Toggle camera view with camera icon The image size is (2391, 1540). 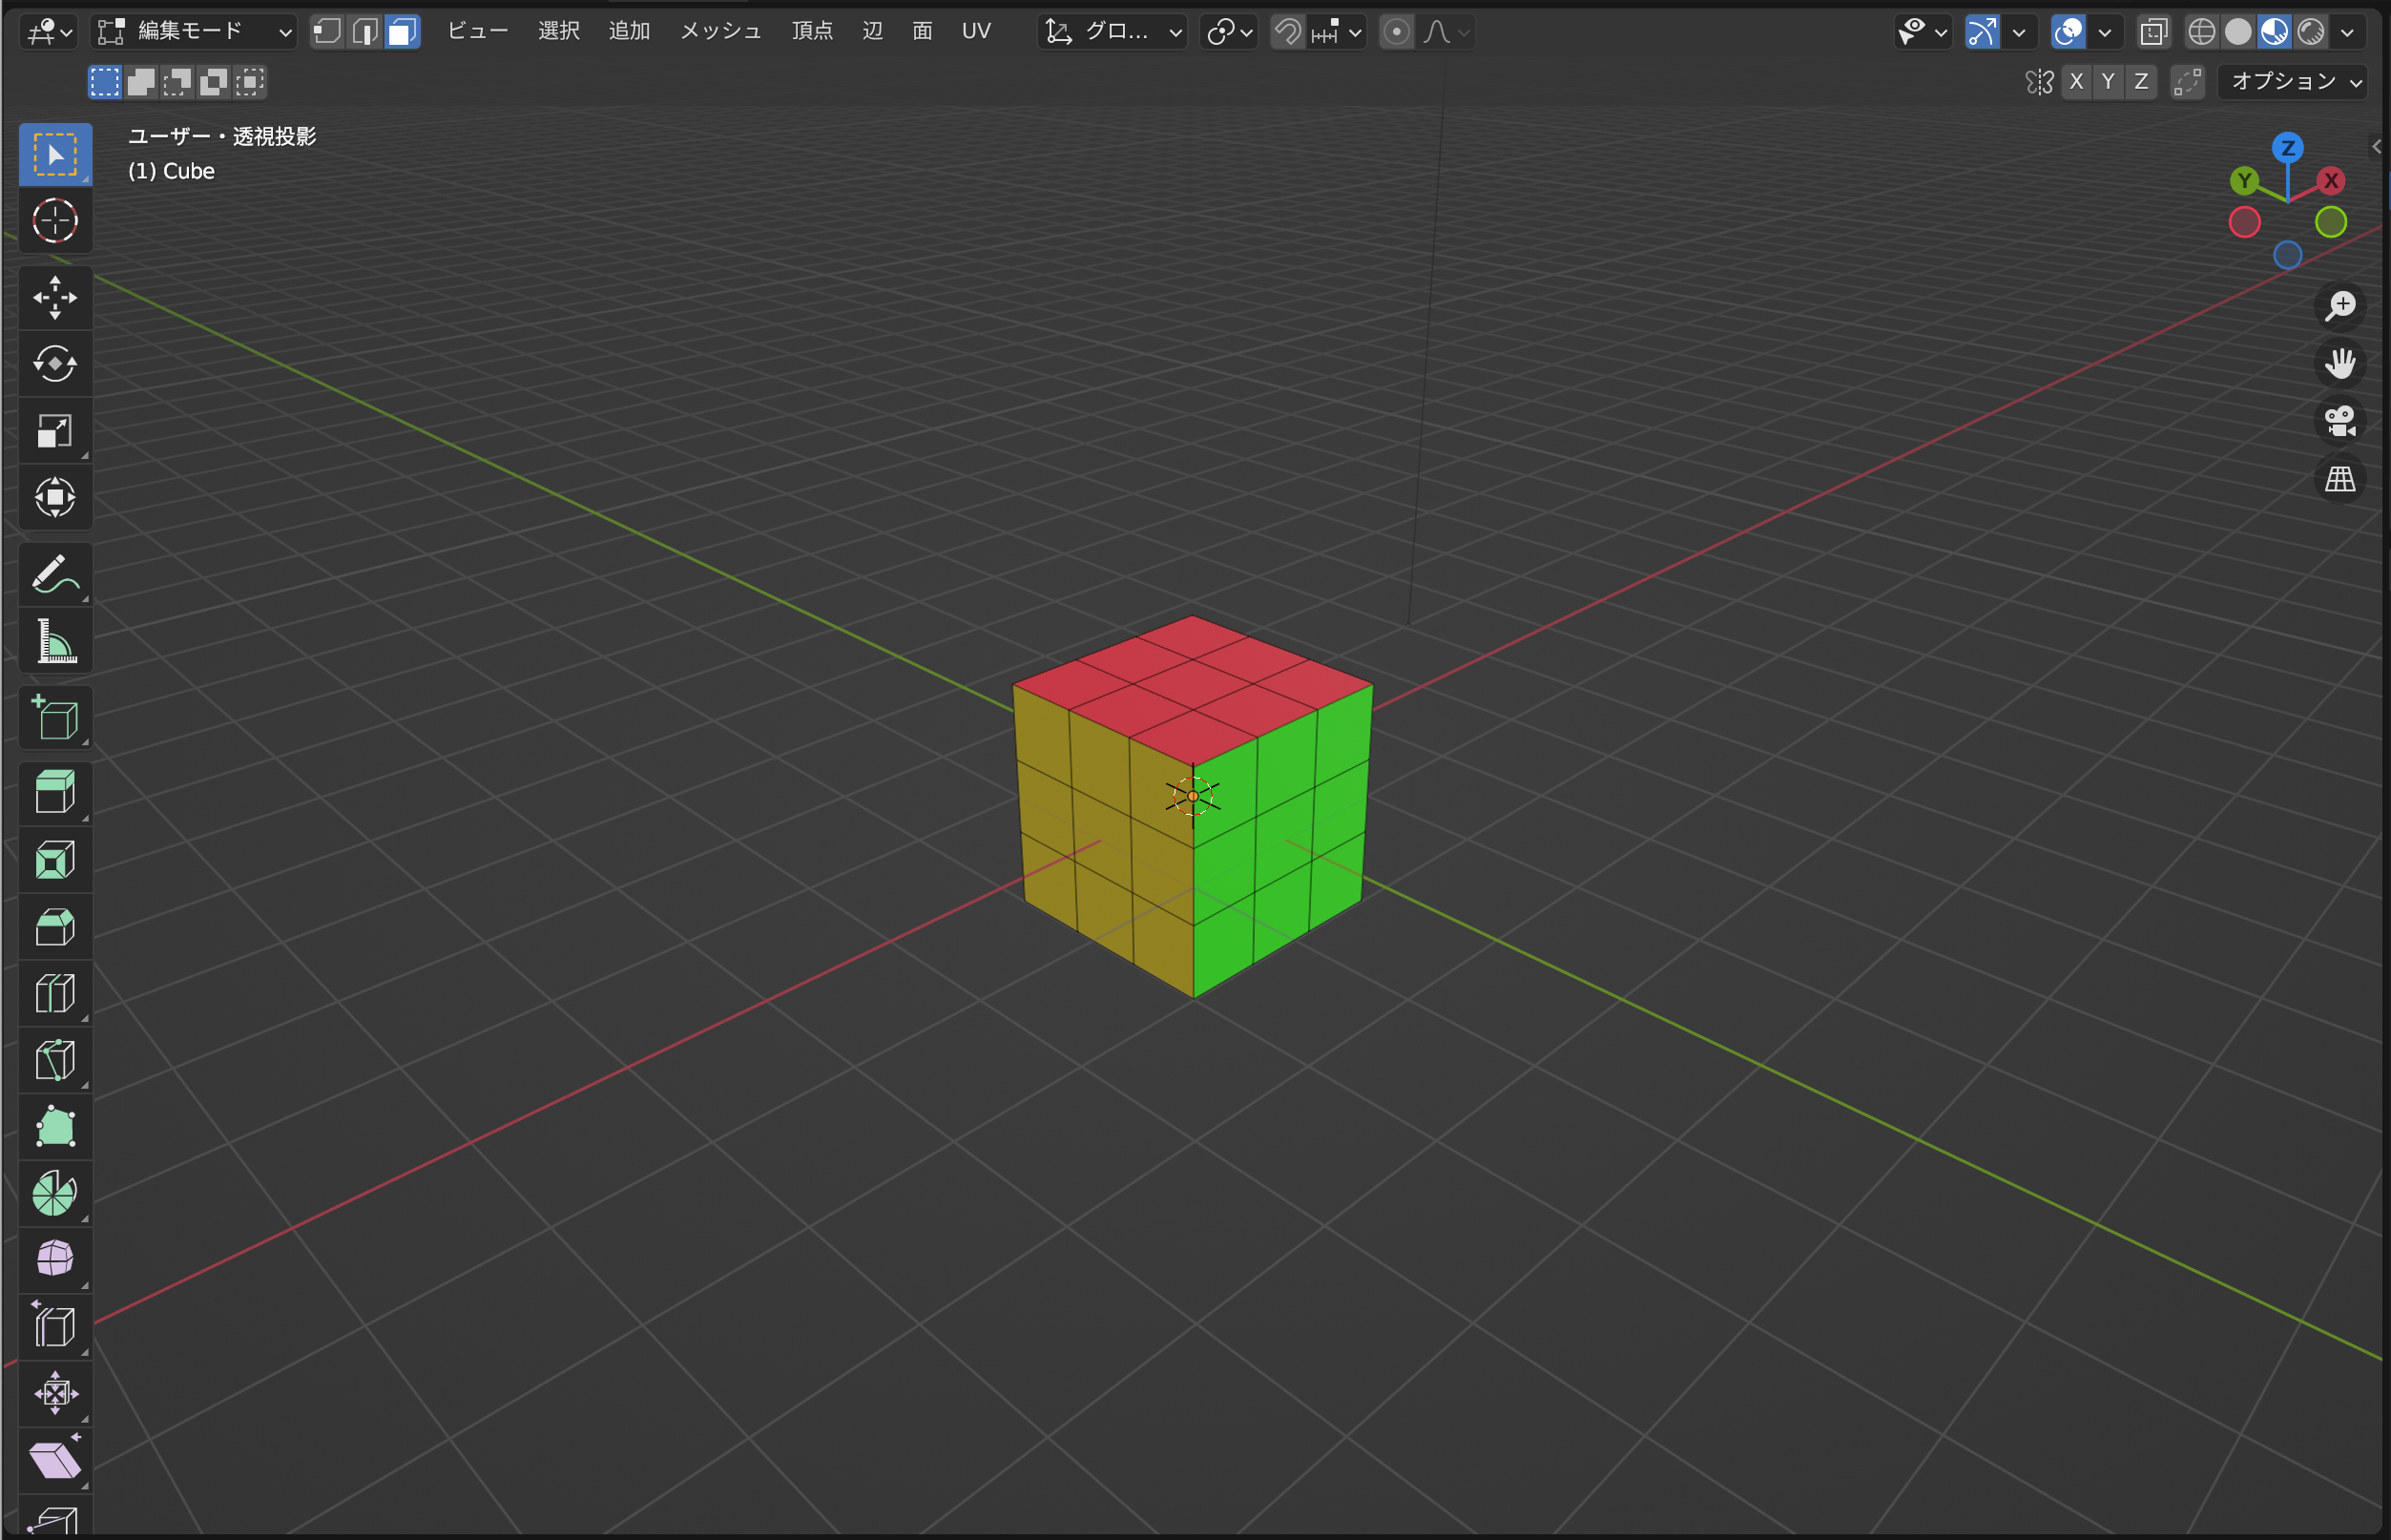pos(2340,421)
